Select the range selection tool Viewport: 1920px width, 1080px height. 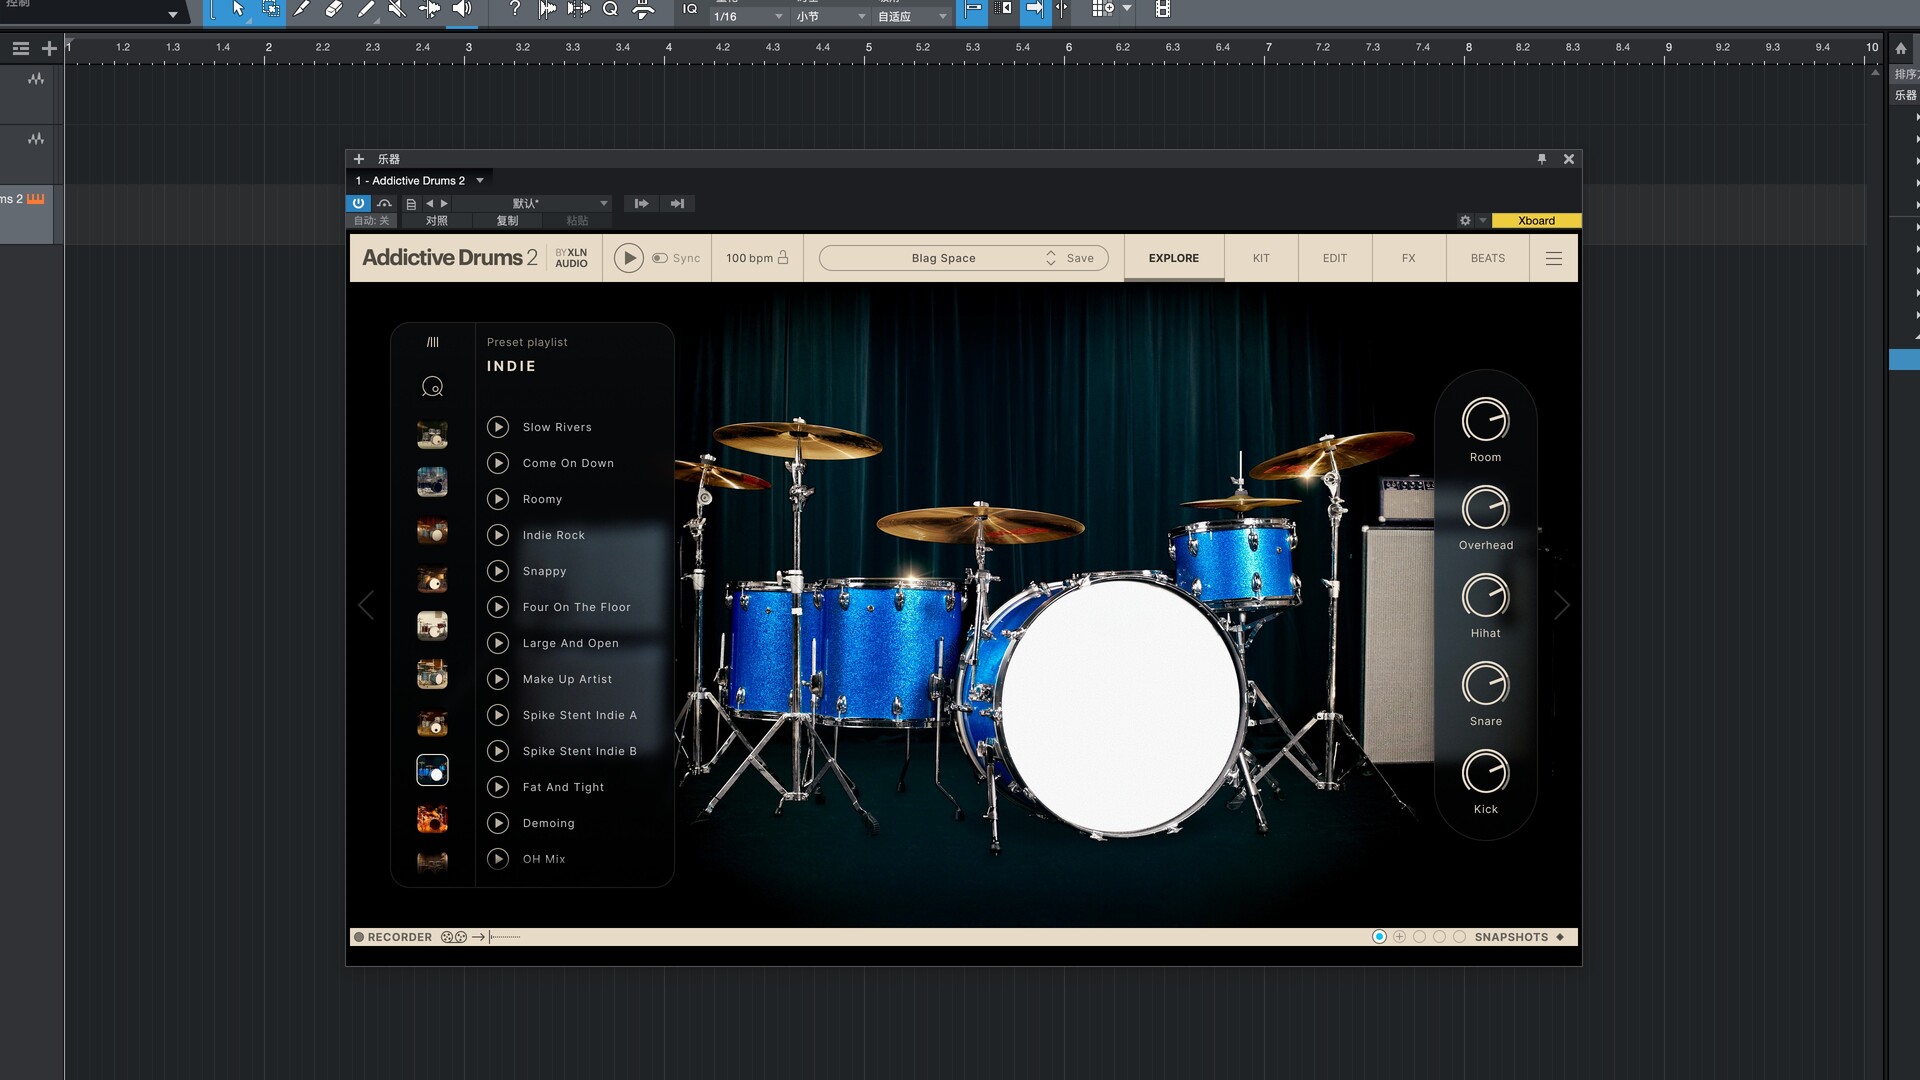pos(270,9)
